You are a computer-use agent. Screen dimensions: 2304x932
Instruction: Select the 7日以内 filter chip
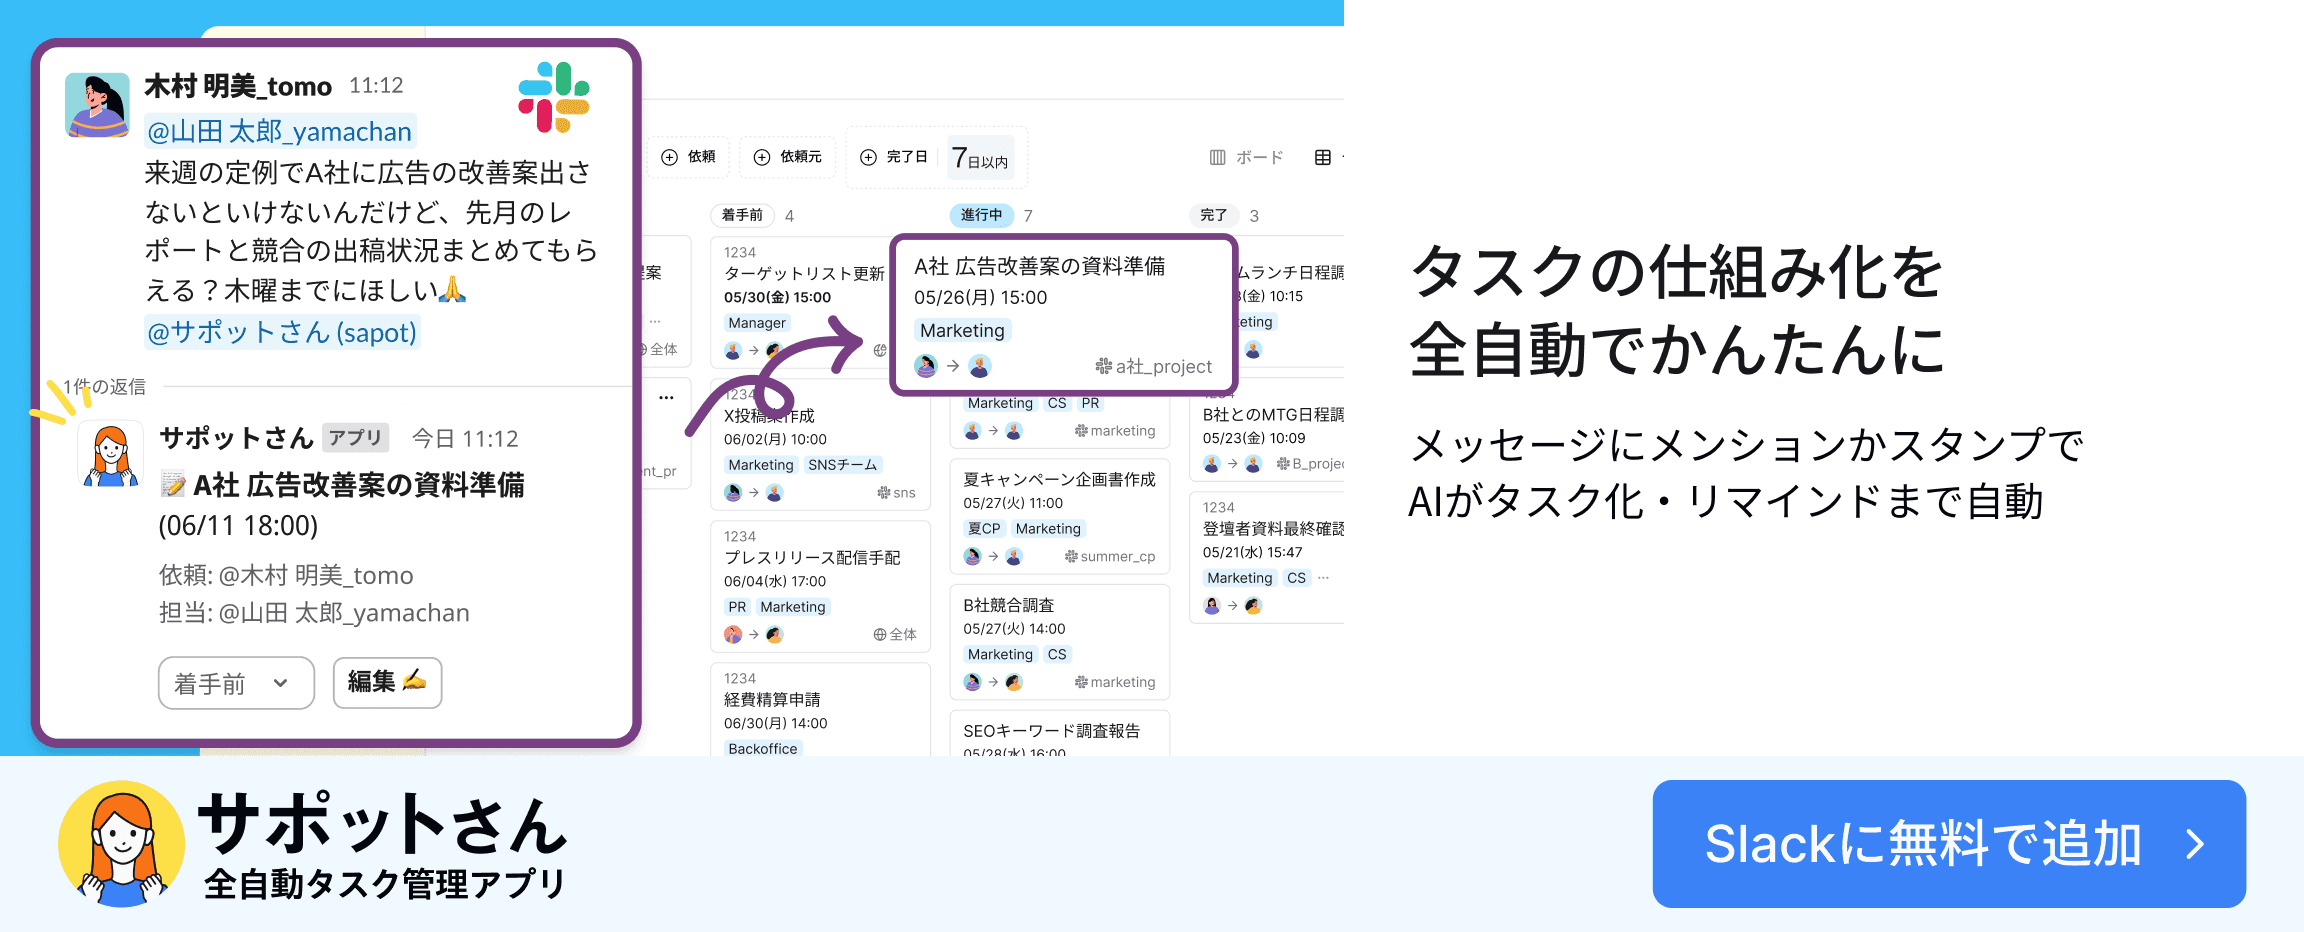(980, 158)
